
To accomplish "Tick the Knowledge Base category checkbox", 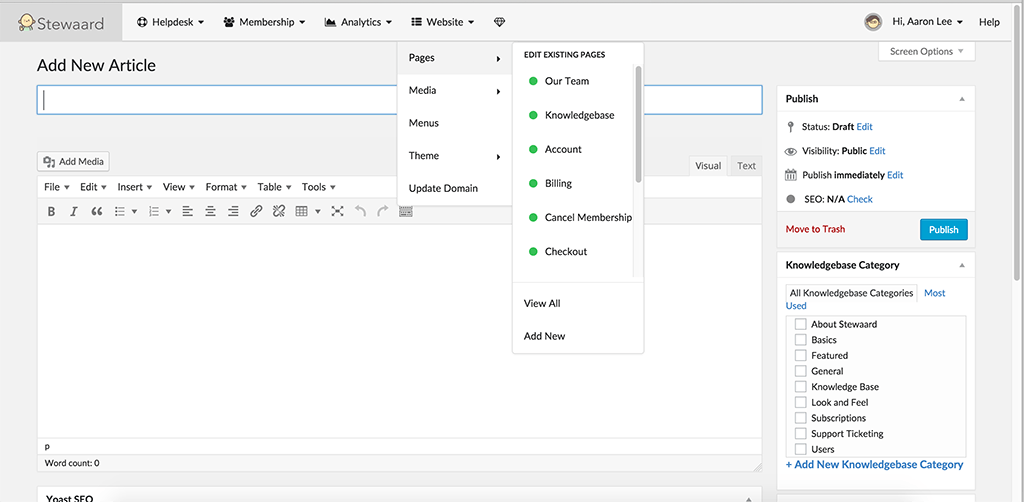I will [800, 387].
